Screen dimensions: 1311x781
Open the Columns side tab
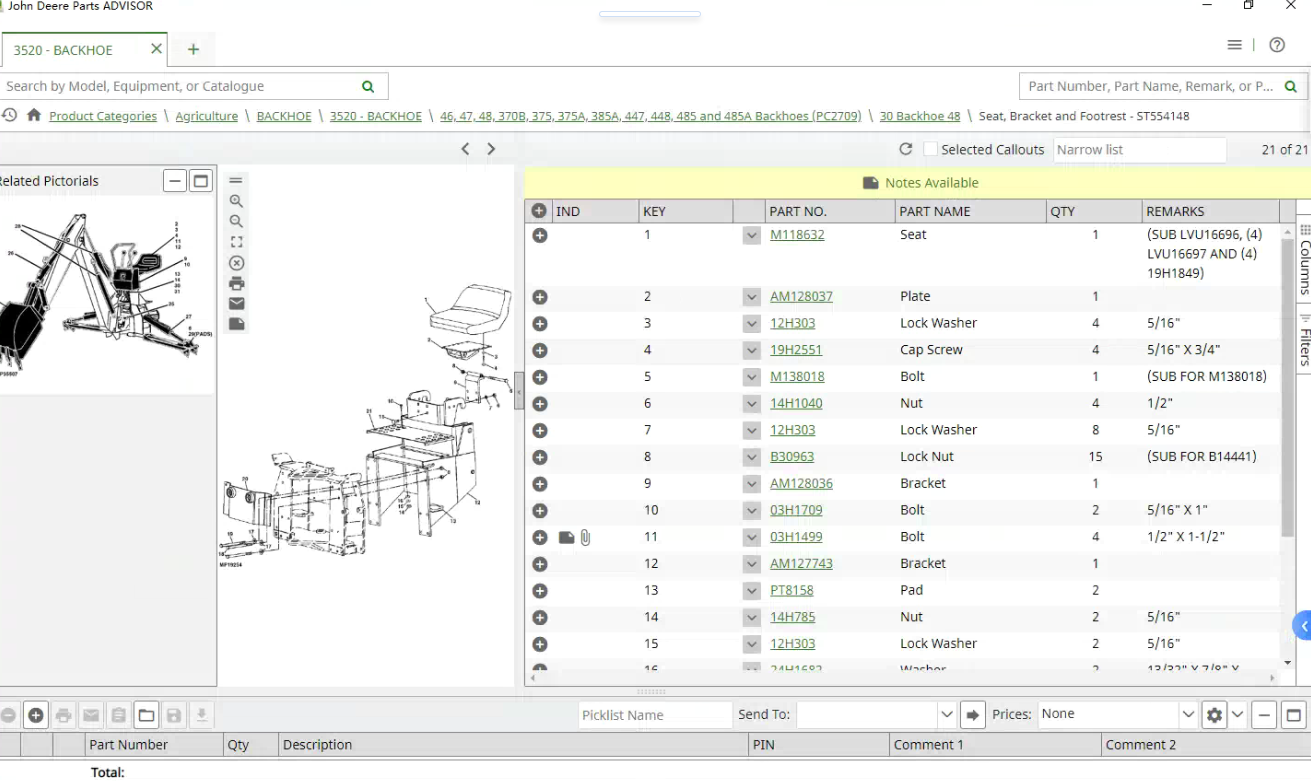pyautogui.click(x=1304, y=258)
